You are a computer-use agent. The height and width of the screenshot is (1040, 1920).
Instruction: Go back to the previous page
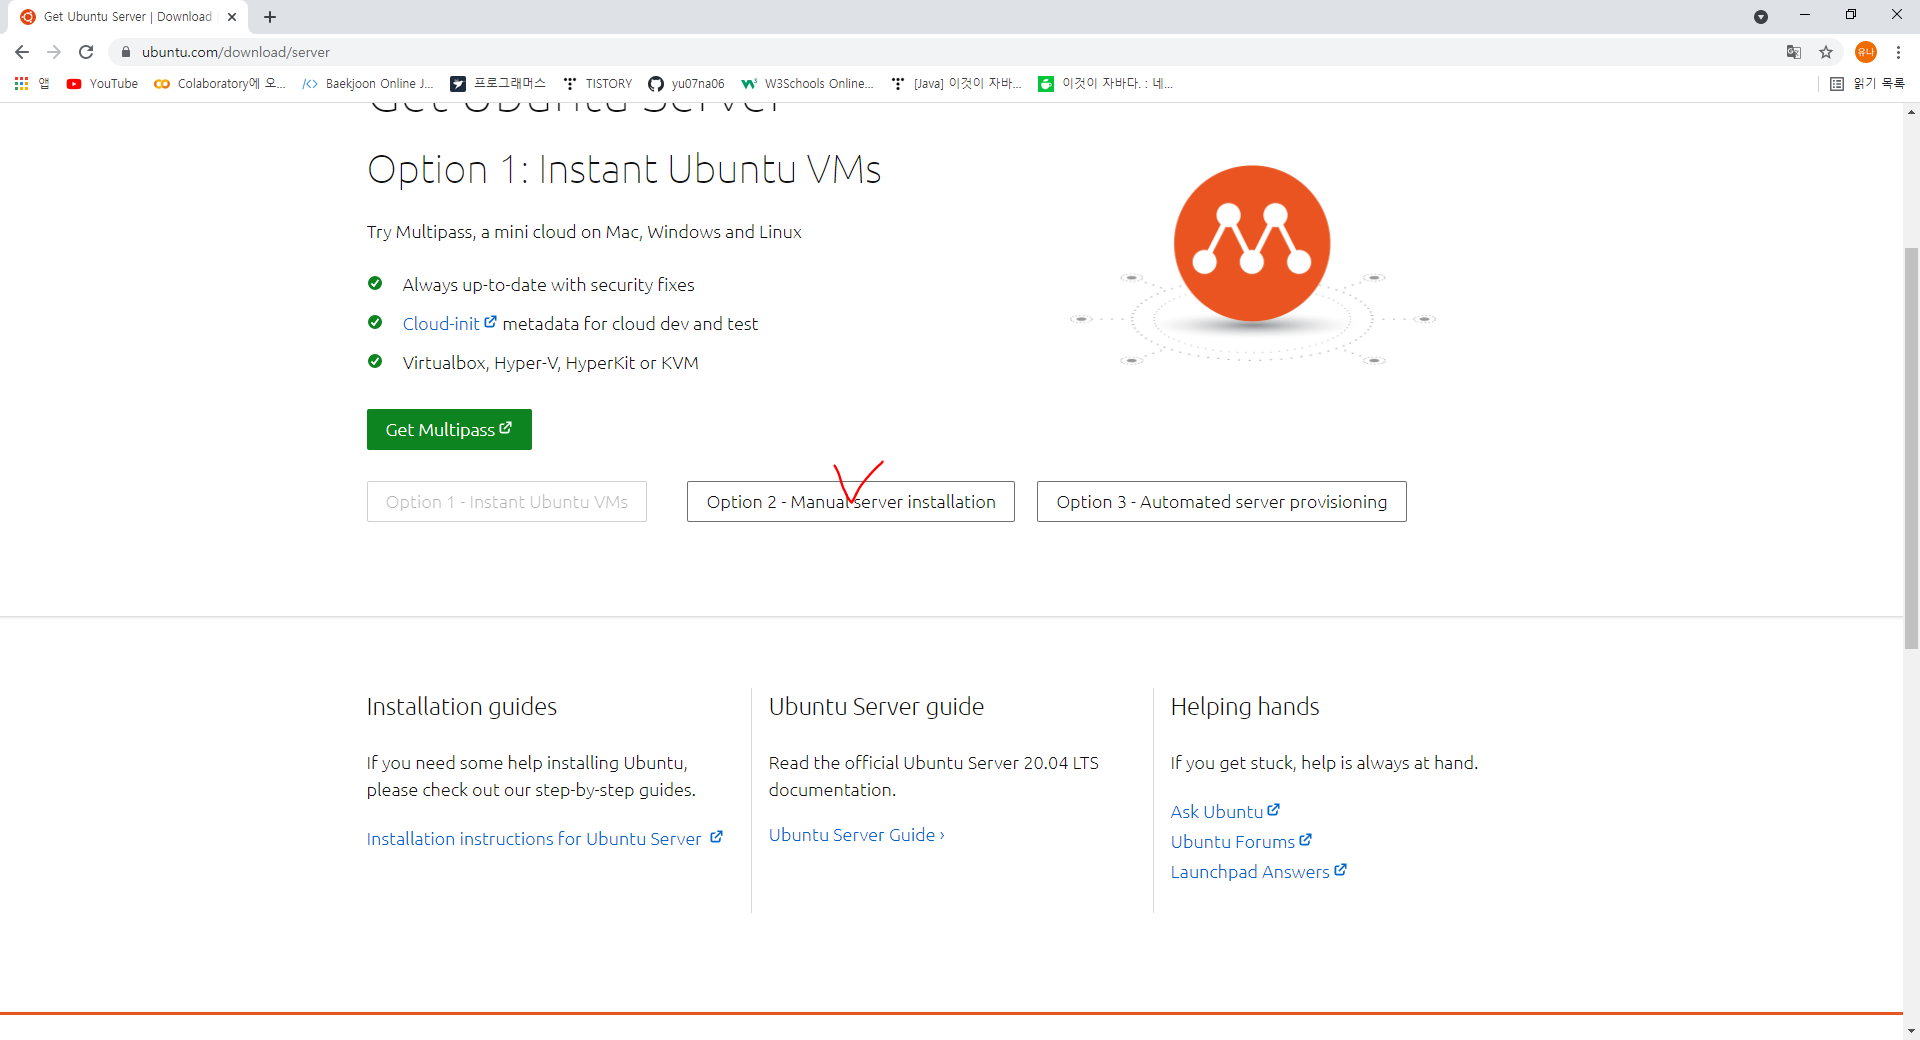[22, 52]
